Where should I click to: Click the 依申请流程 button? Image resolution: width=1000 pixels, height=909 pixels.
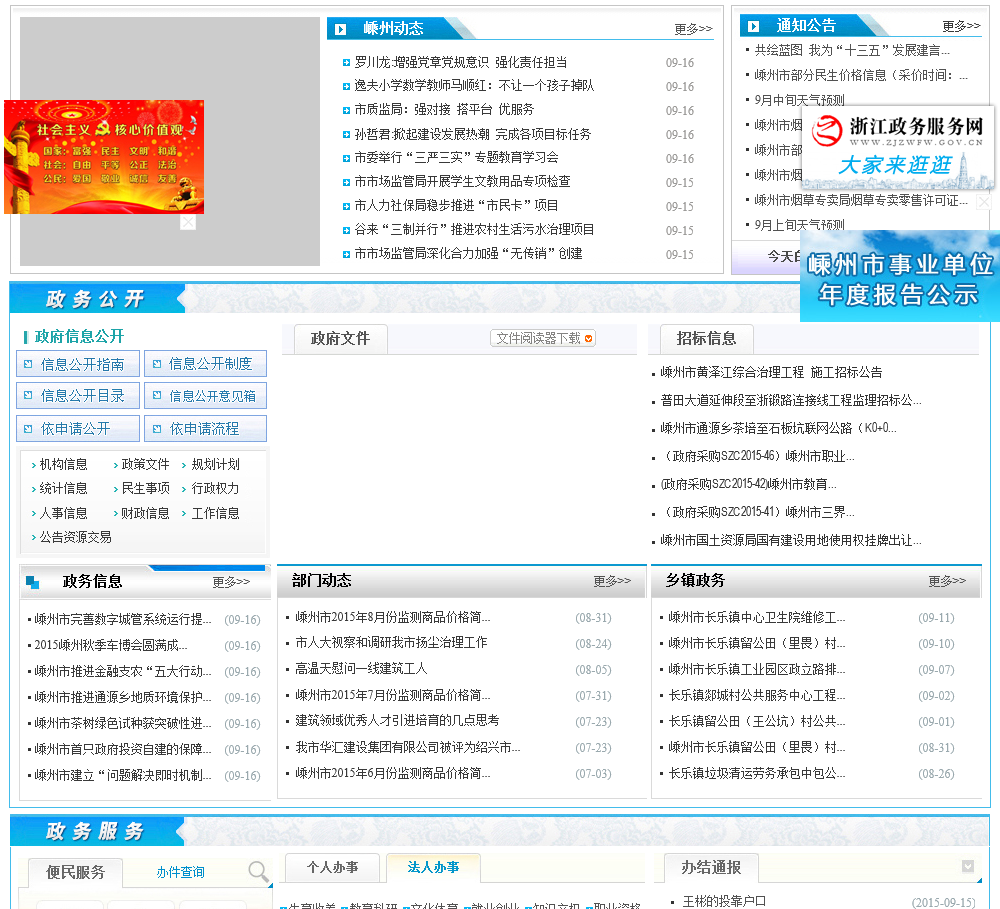(x=205, y=429)
